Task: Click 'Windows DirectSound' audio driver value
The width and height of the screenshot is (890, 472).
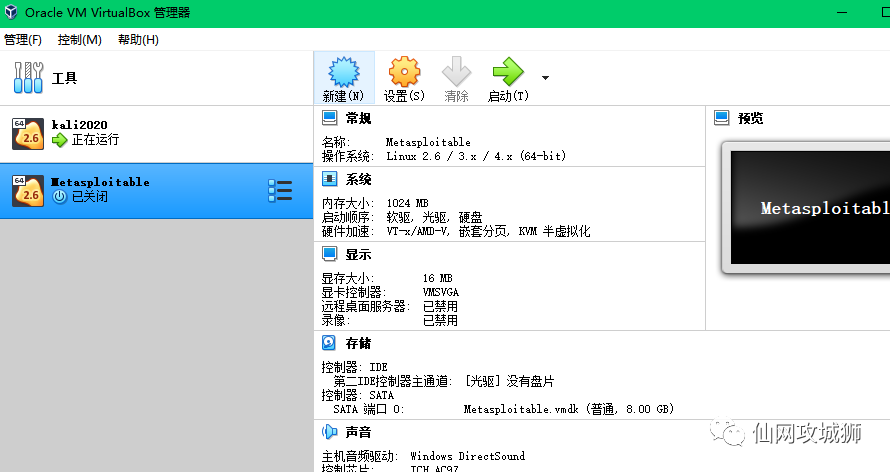Action: coord(468,456)
